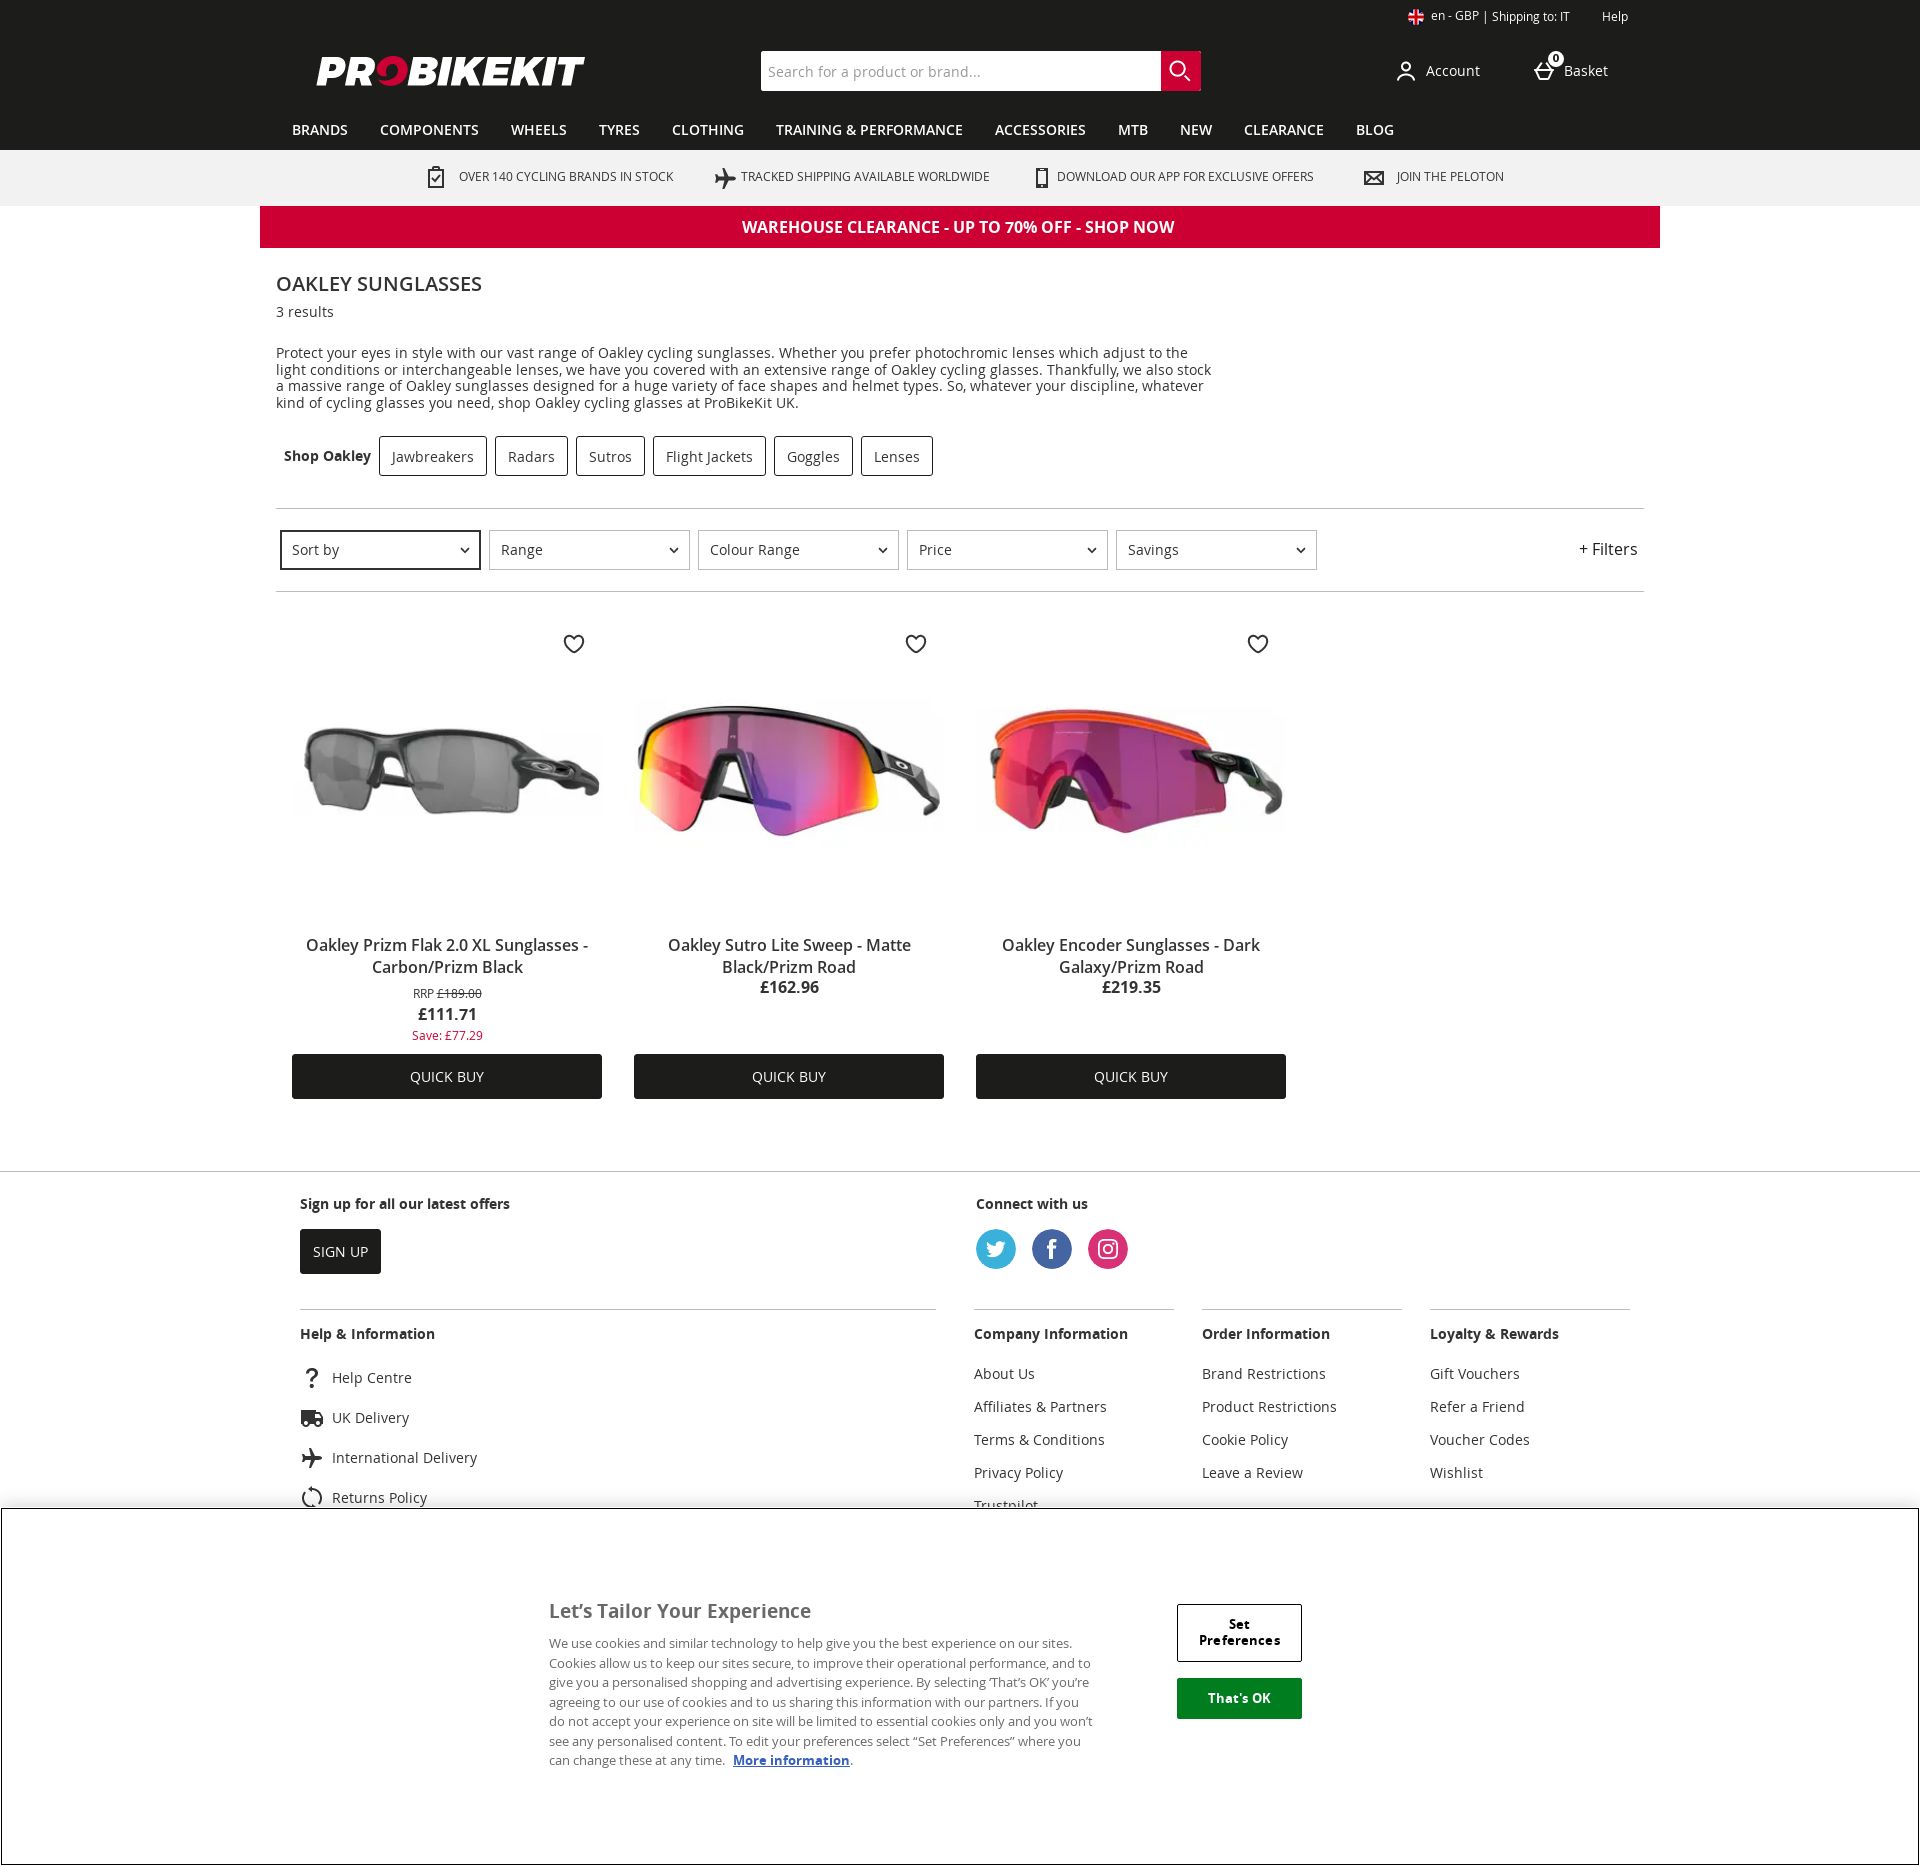Click the International Delivery plane icon
Screen dimensions: 1920x1866
[312, 1458]
